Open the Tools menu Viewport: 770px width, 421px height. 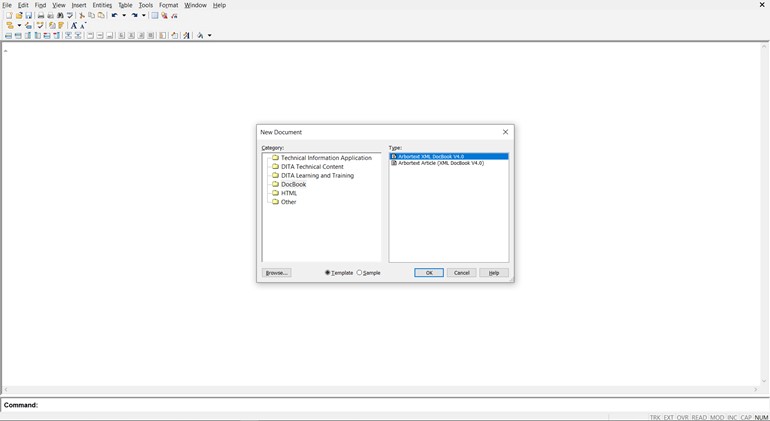click(x=146, y=5)
